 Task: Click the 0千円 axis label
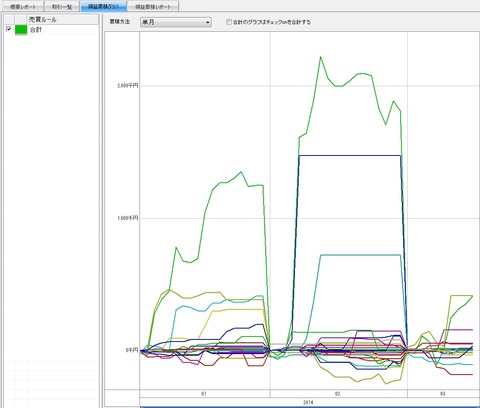(132, 350)
